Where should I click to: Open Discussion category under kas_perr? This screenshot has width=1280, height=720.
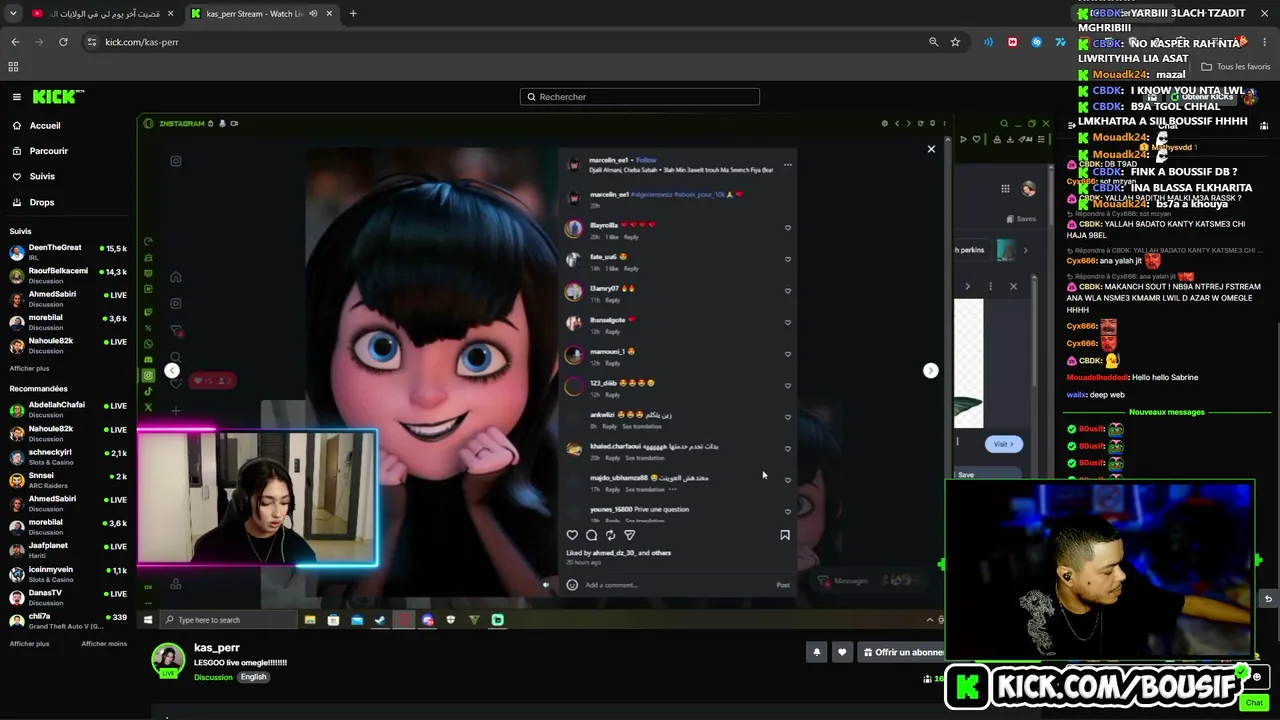[213, 677]
